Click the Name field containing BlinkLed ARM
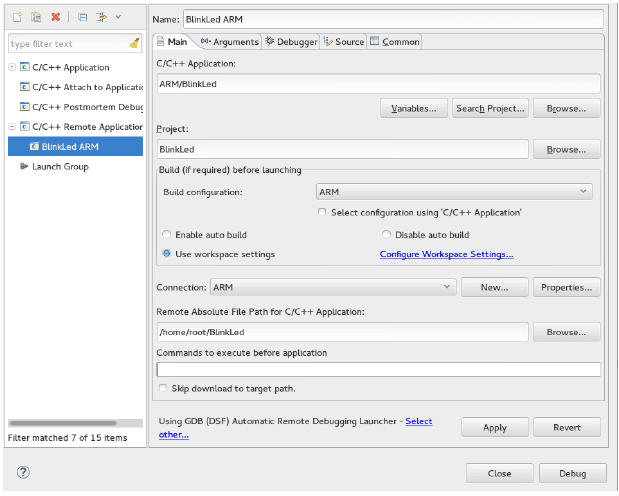Image resolution: width=619 pixels, height=496 pixels. (x=393, y=19)
